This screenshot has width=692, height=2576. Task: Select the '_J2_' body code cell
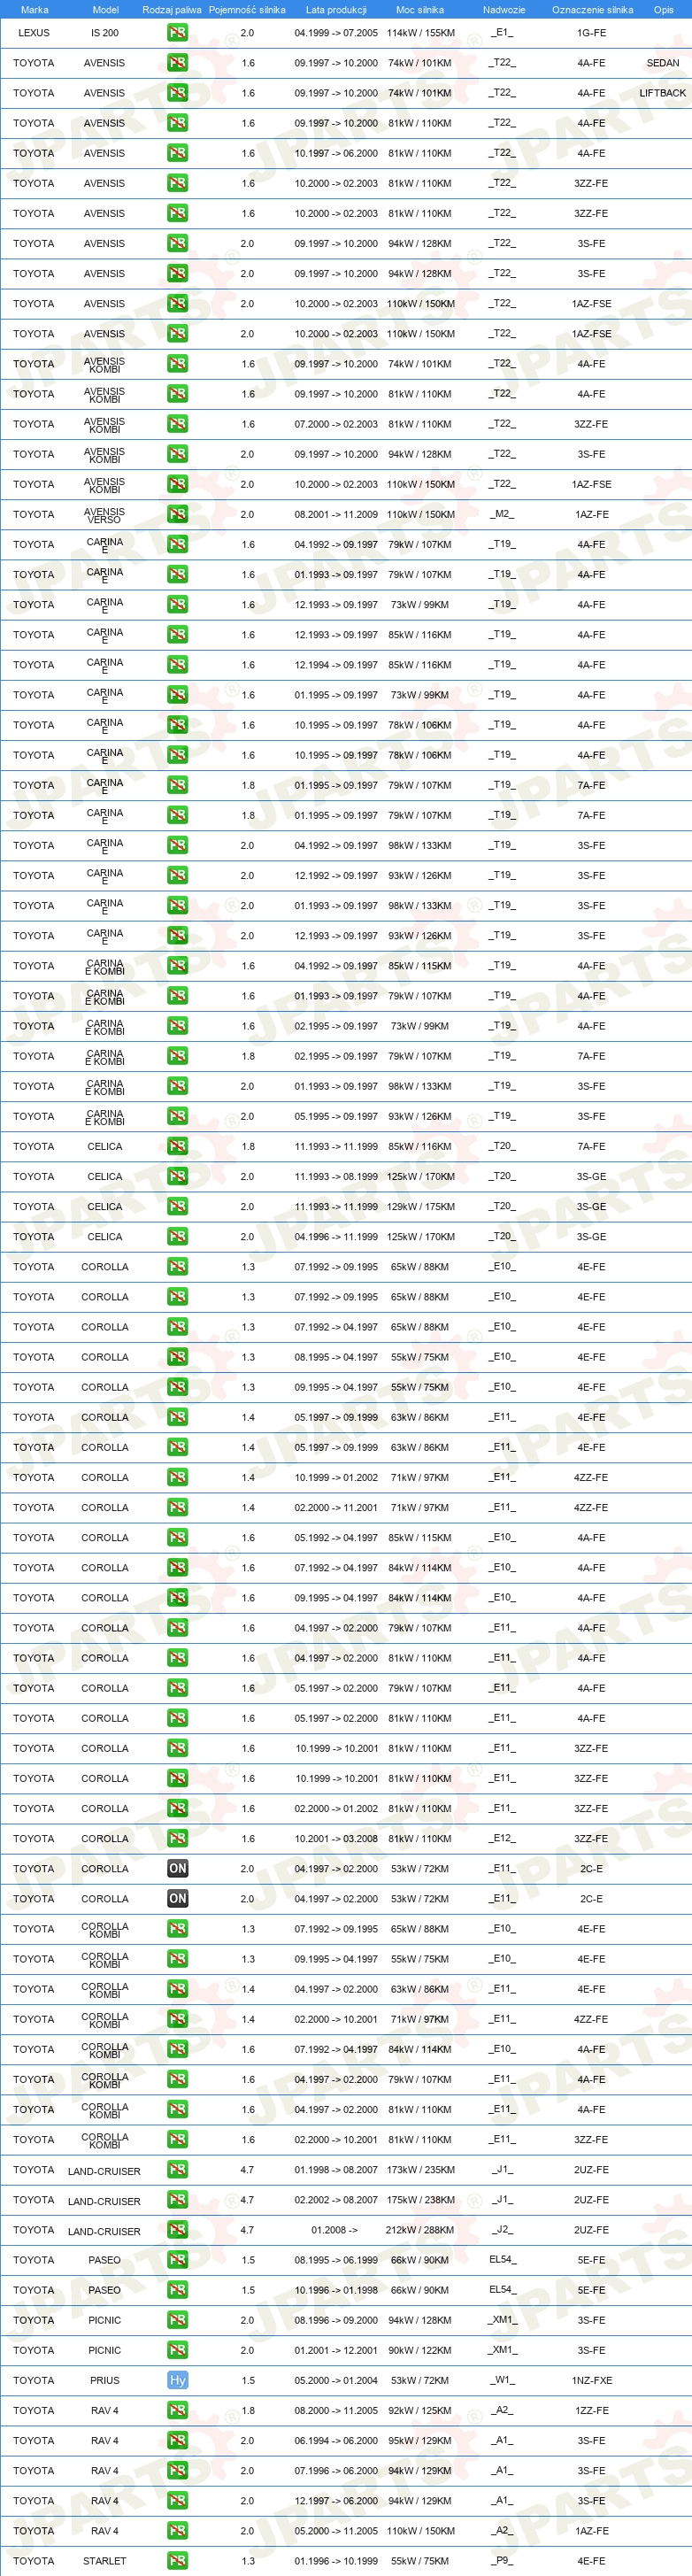coord(502,2231)
